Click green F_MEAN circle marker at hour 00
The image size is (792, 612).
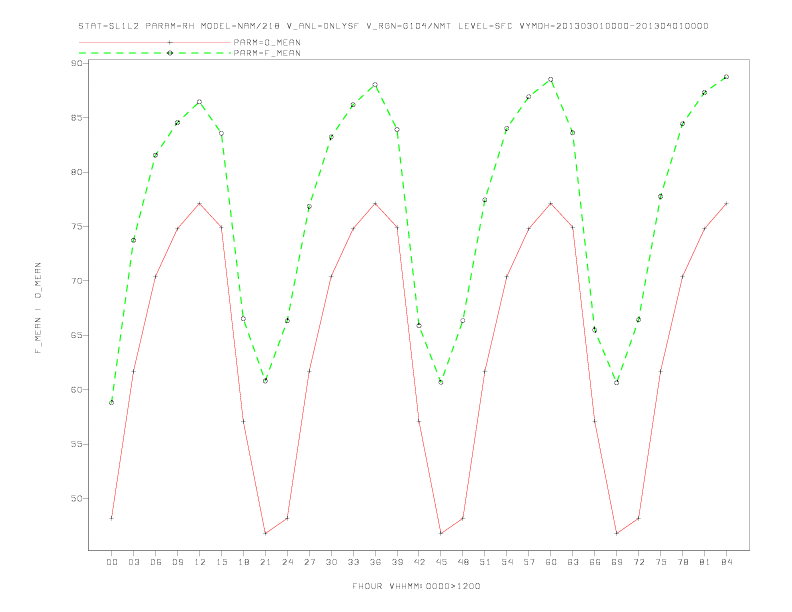pyautogui.click(x=112, y=402)
